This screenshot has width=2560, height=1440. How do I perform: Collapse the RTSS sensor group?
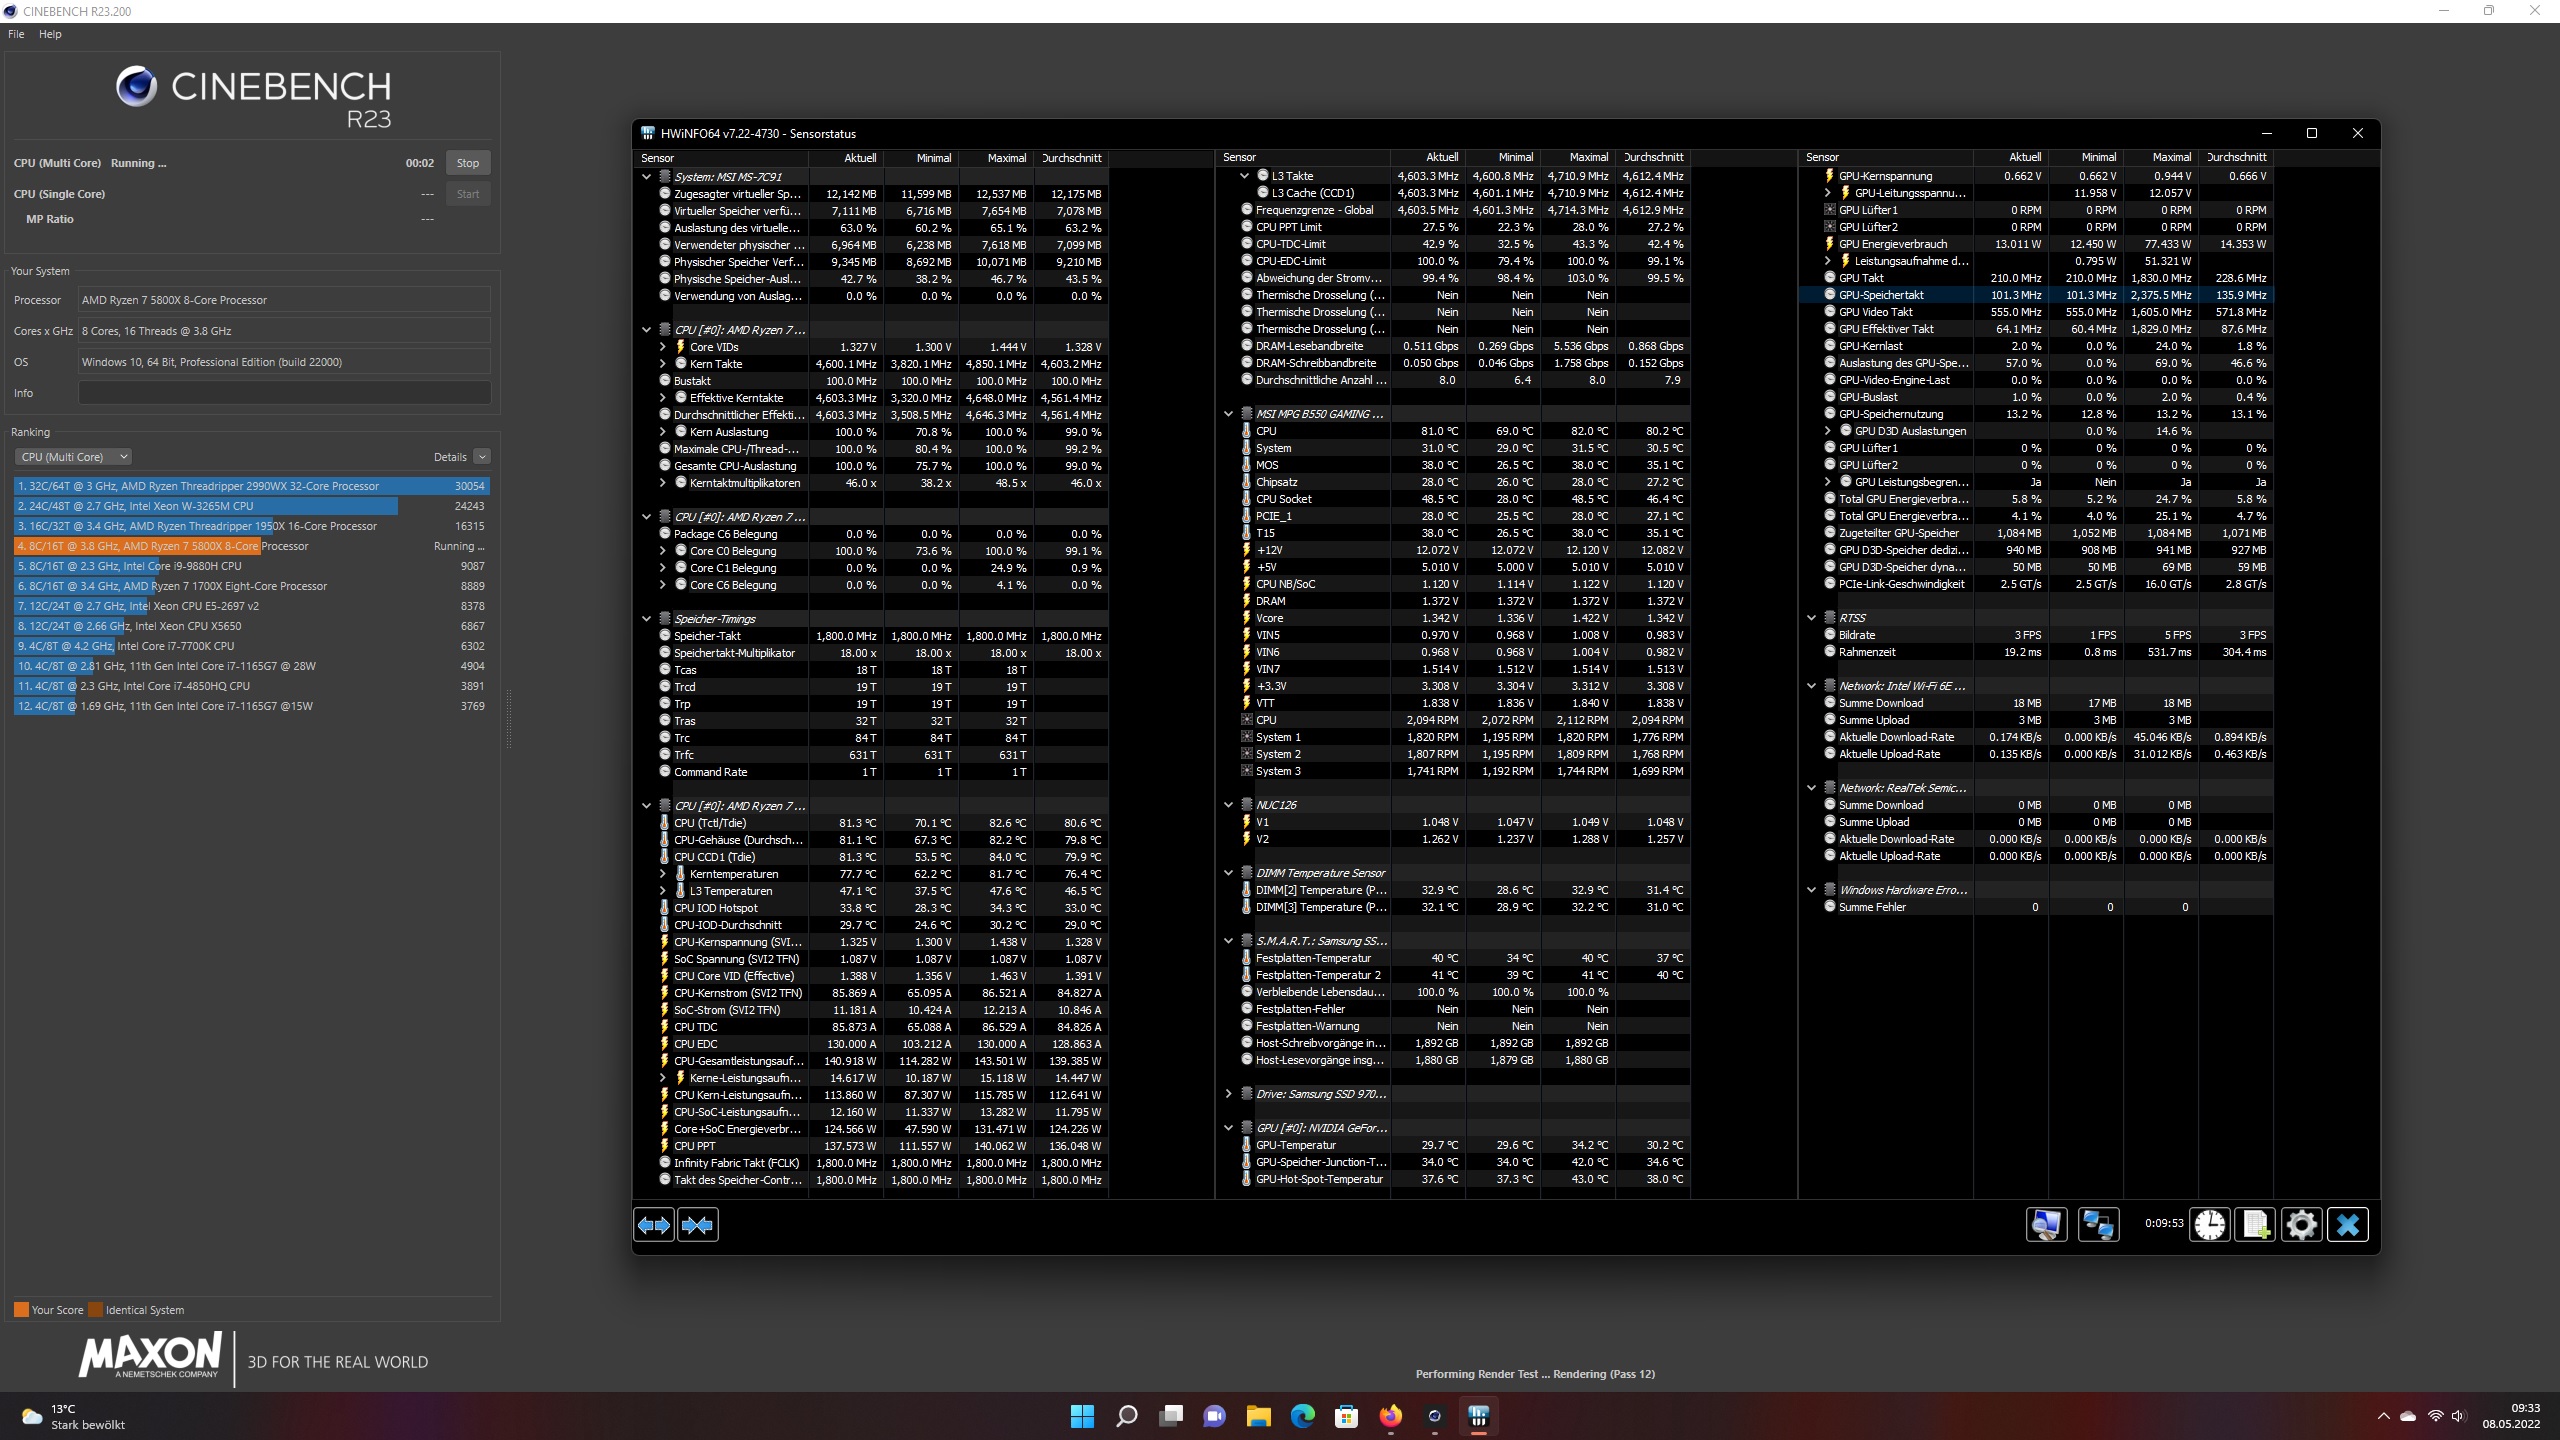click(1811, 618)
